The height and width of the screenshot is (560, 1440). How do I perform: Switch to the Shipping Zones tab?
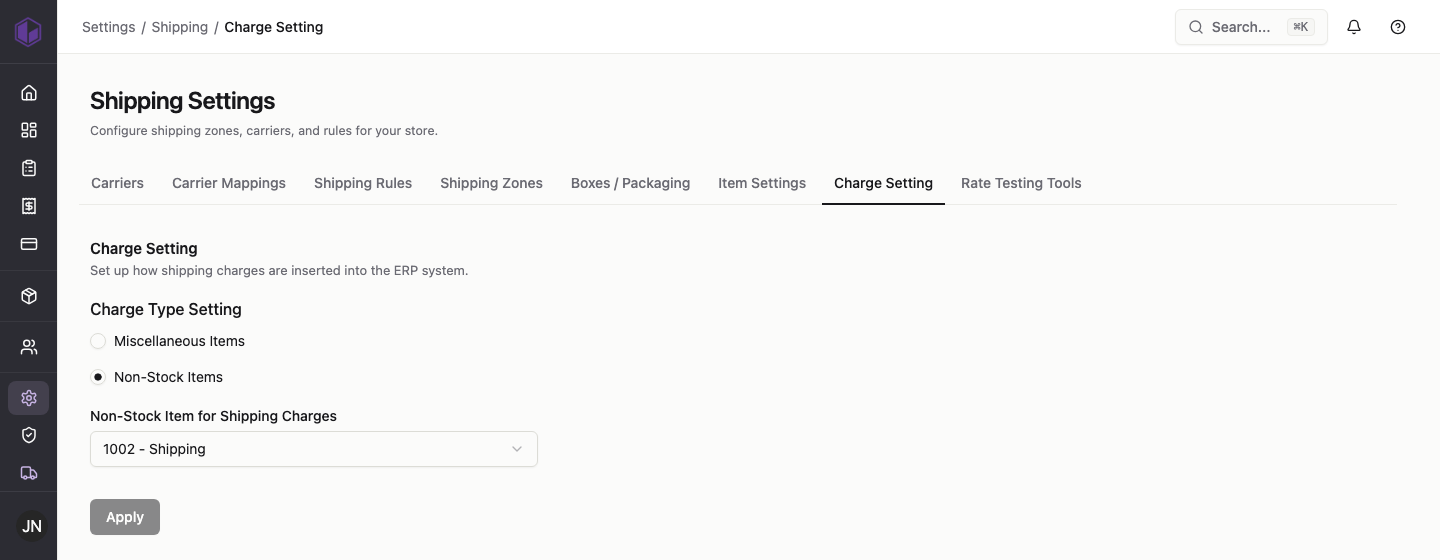click(x=491, y=183)
